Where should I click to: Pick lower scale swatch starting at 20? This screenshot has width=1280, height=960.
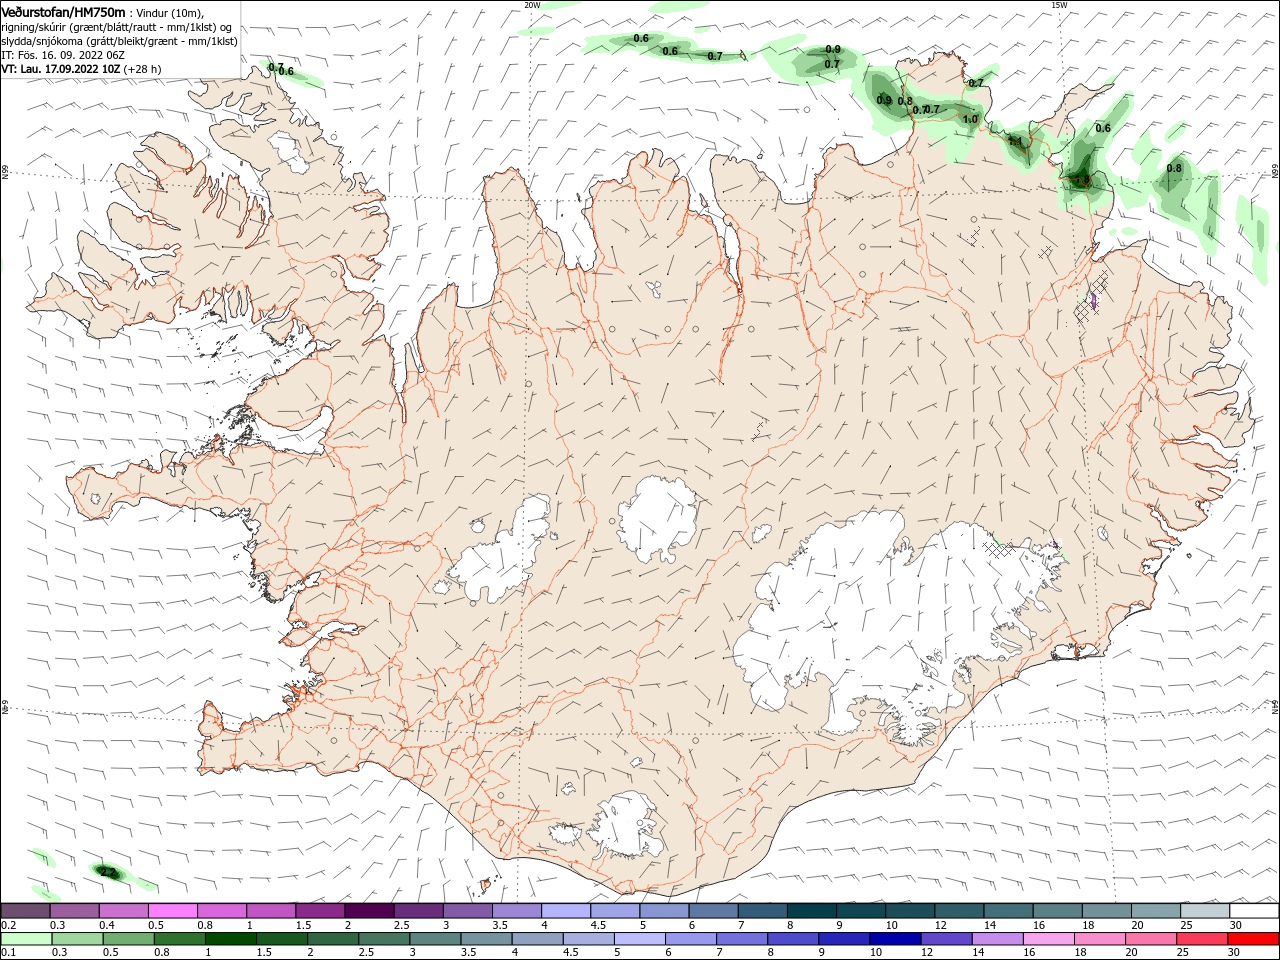coord(1149,939)
